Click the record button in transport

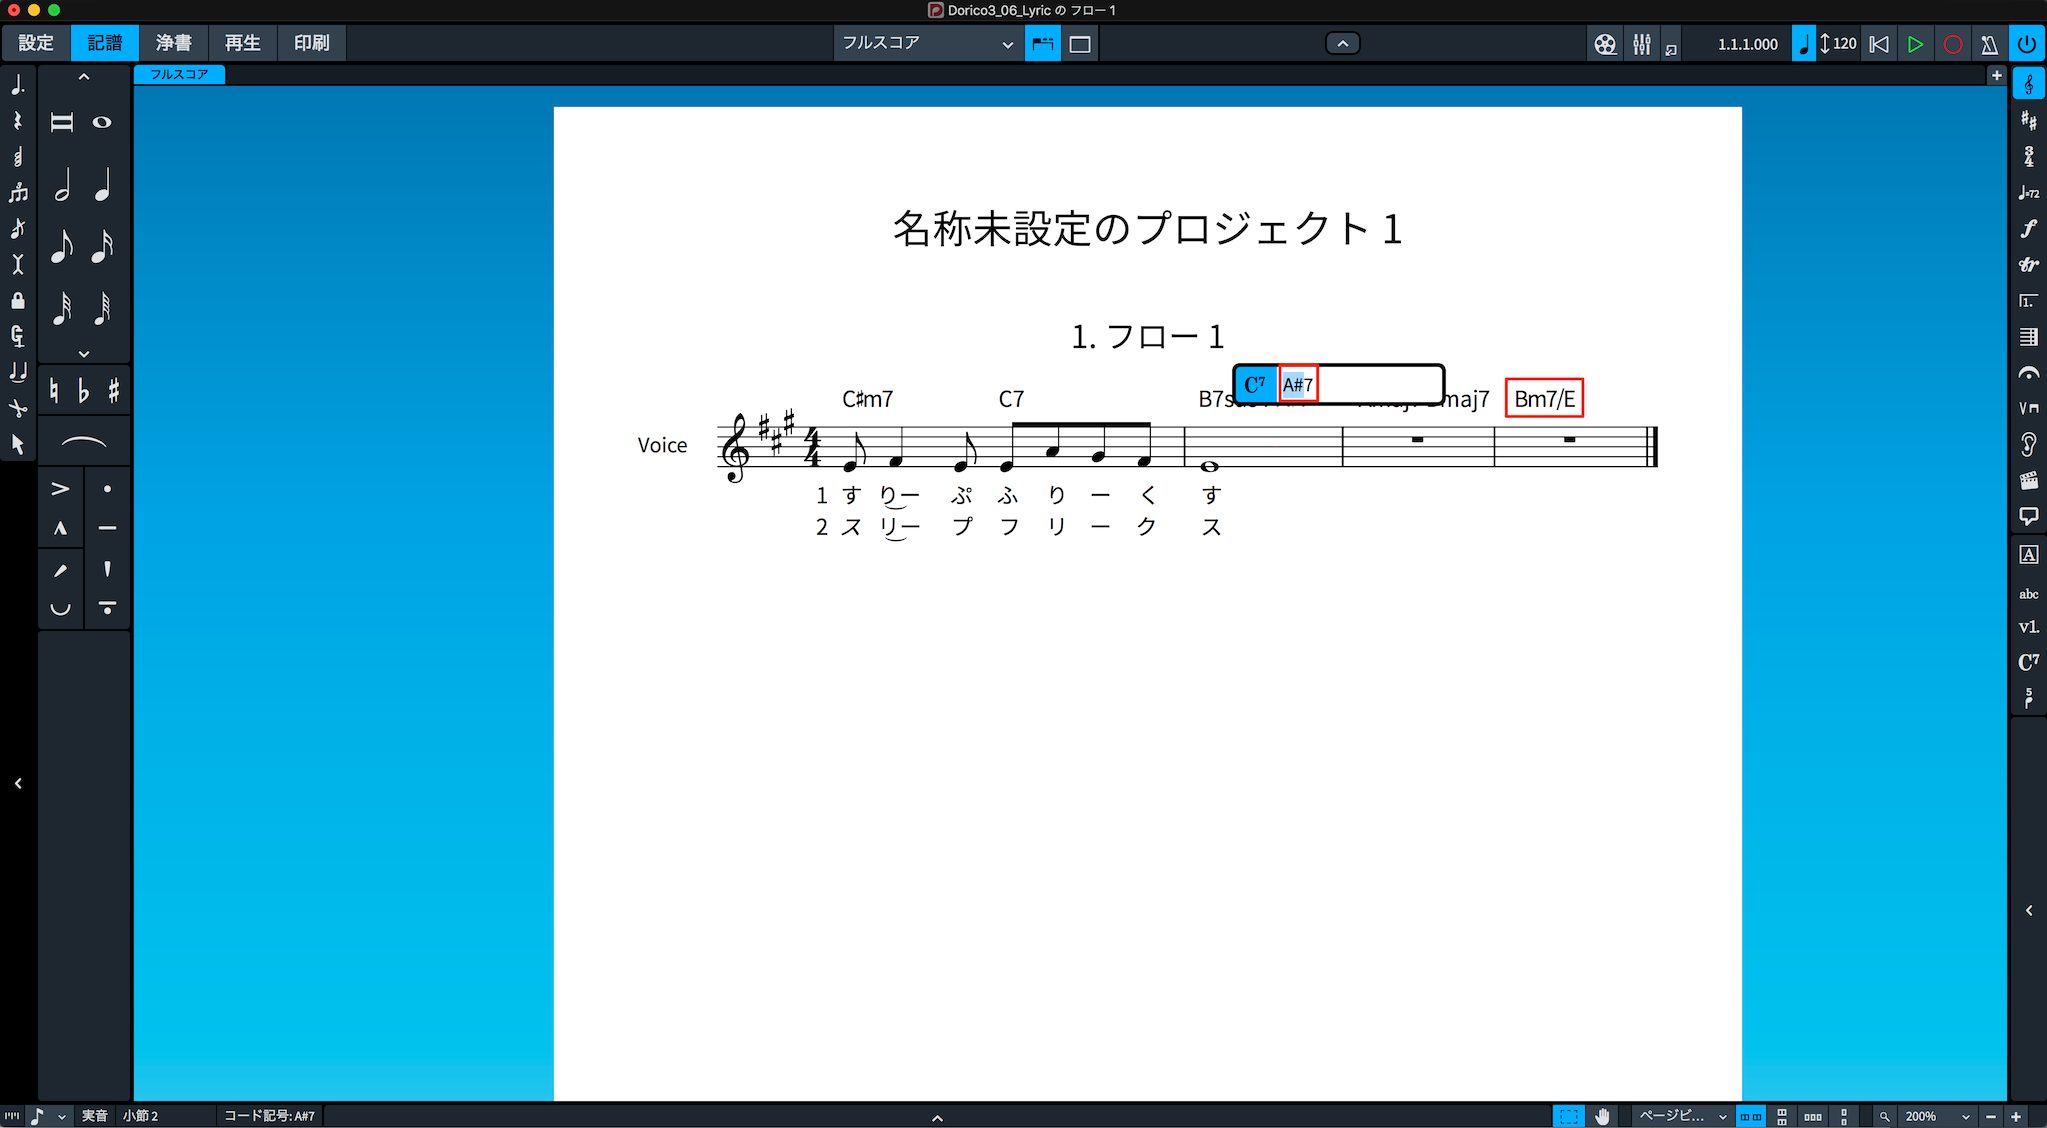1952,44
